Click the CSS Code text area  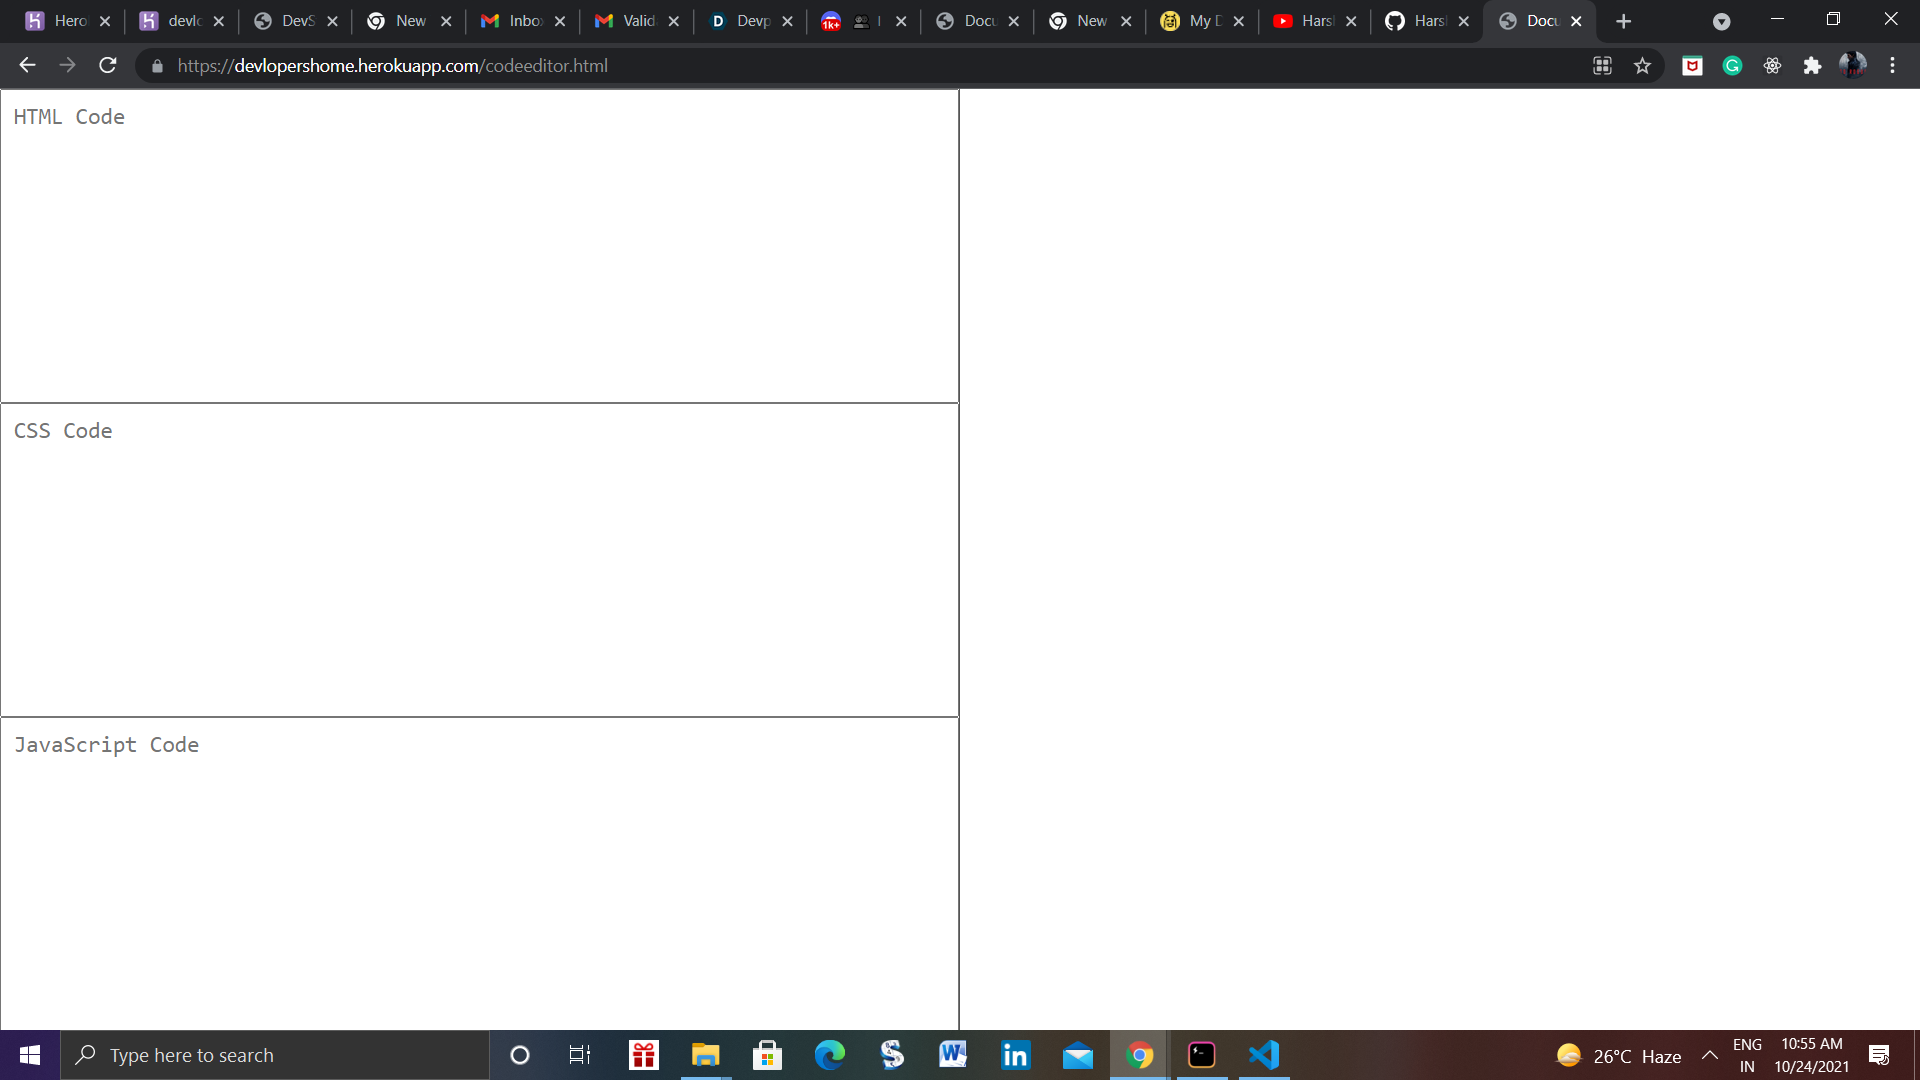click(480, 560)
